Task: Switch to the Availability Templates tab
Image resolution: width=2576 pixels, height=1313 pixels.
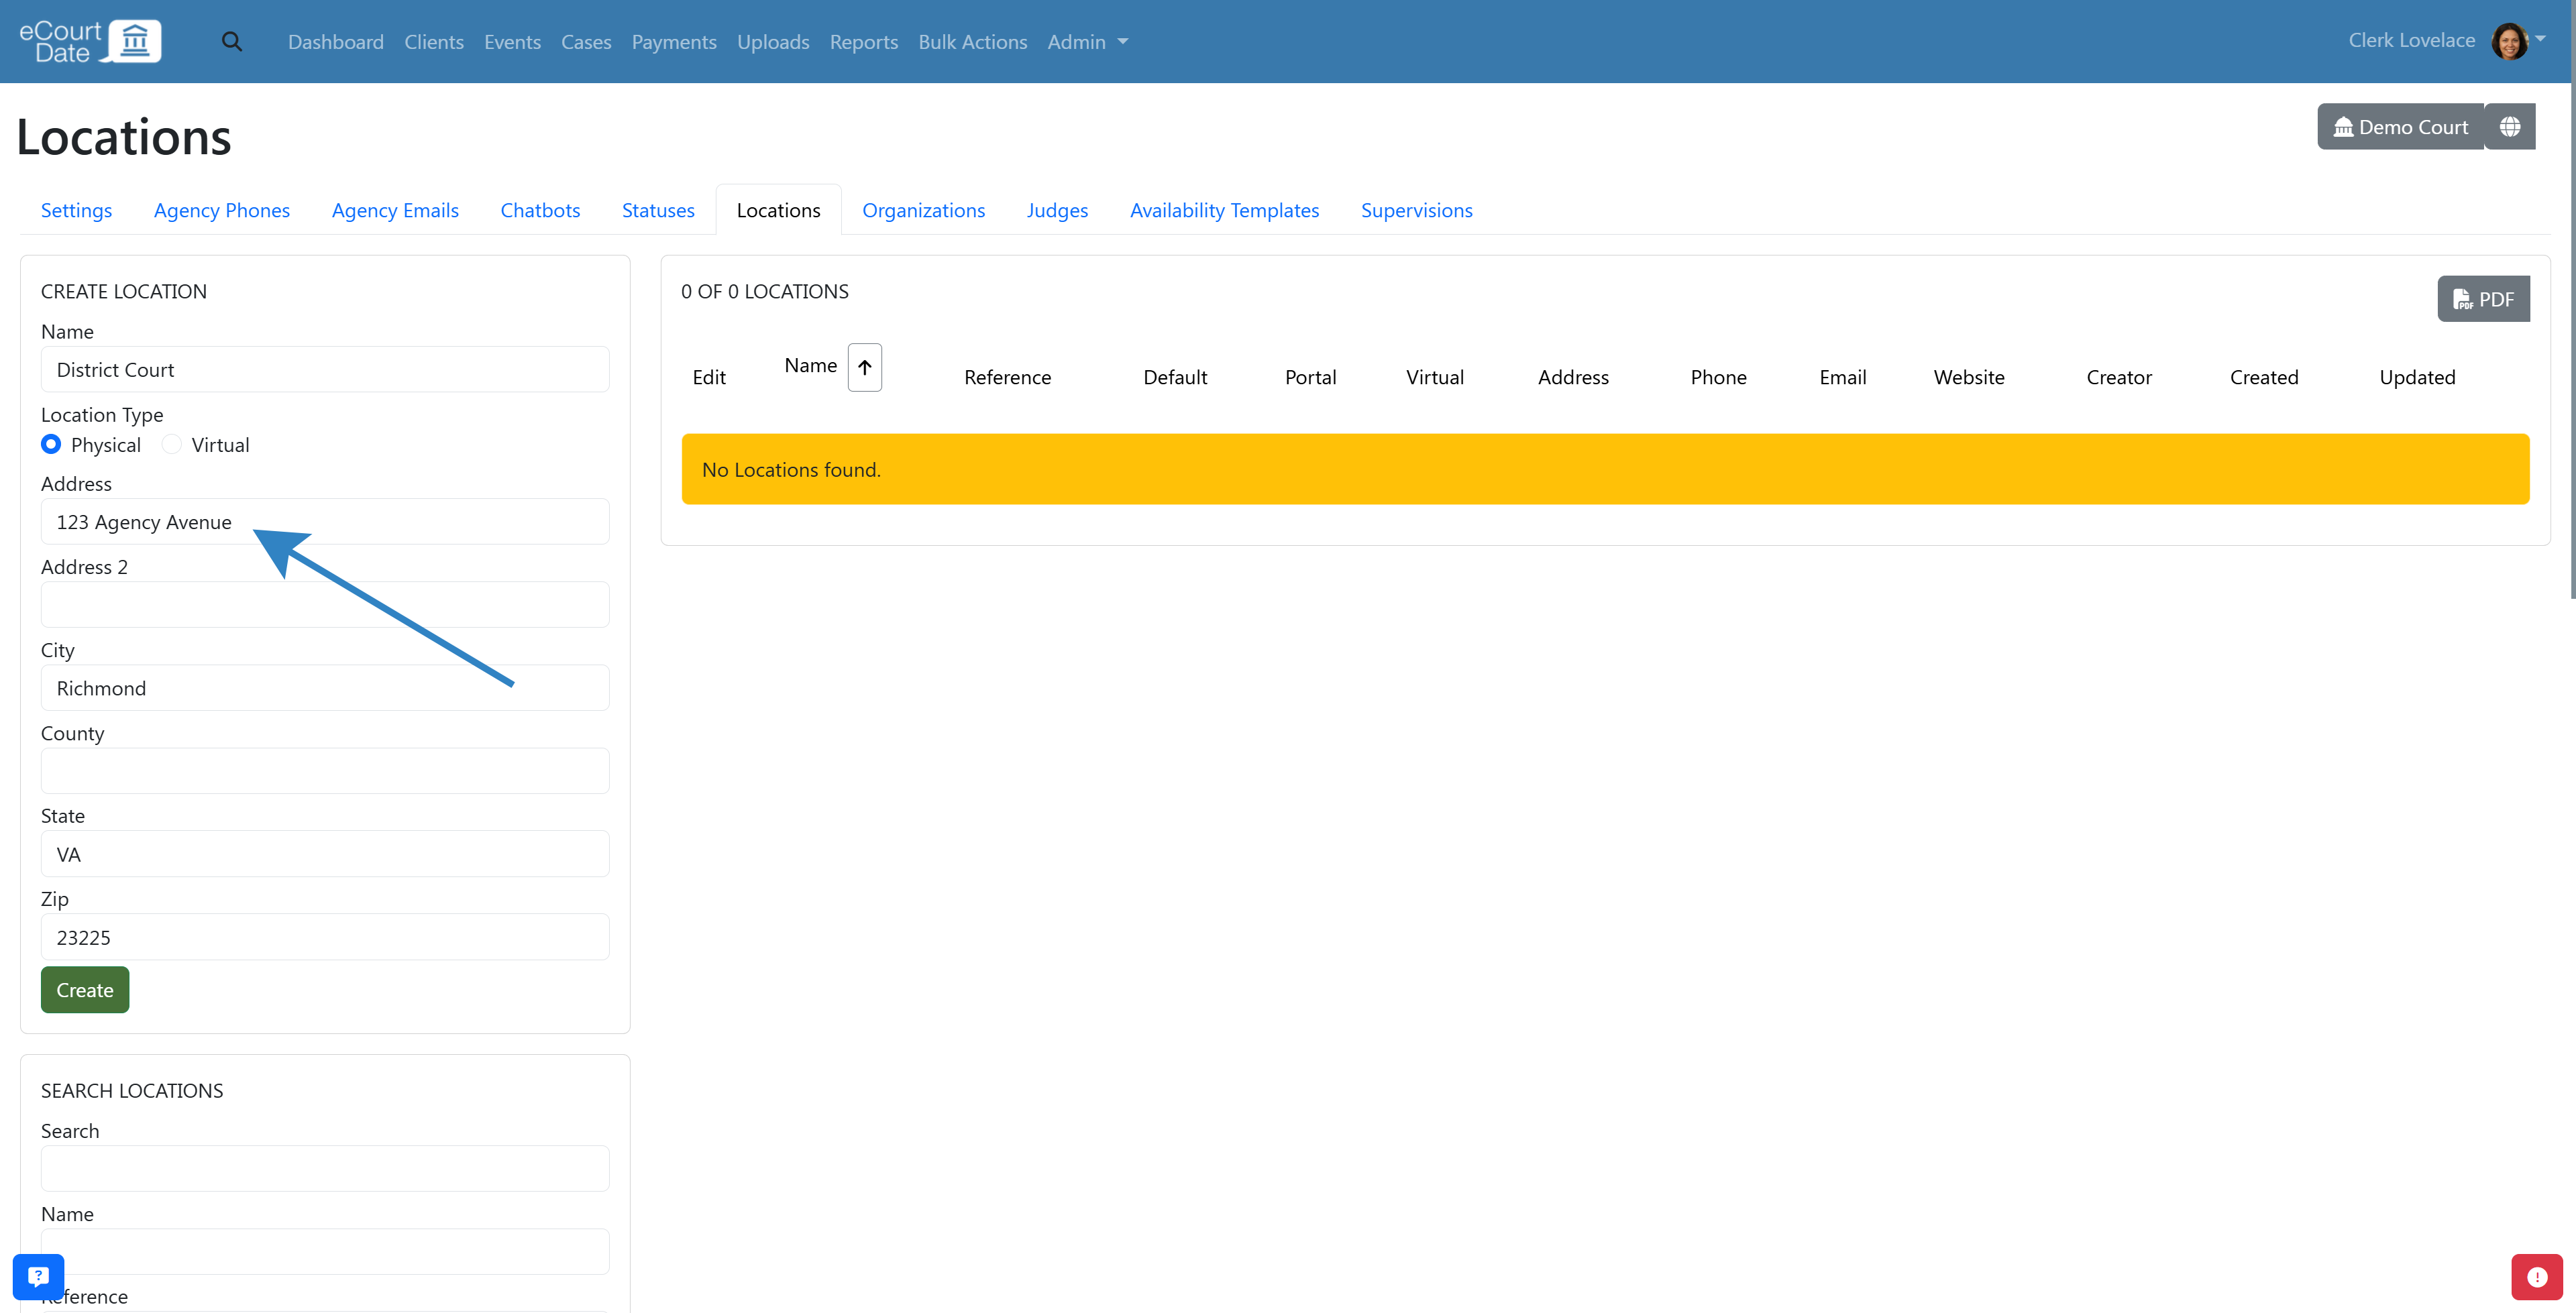Action: click(x=1224, y=210)
